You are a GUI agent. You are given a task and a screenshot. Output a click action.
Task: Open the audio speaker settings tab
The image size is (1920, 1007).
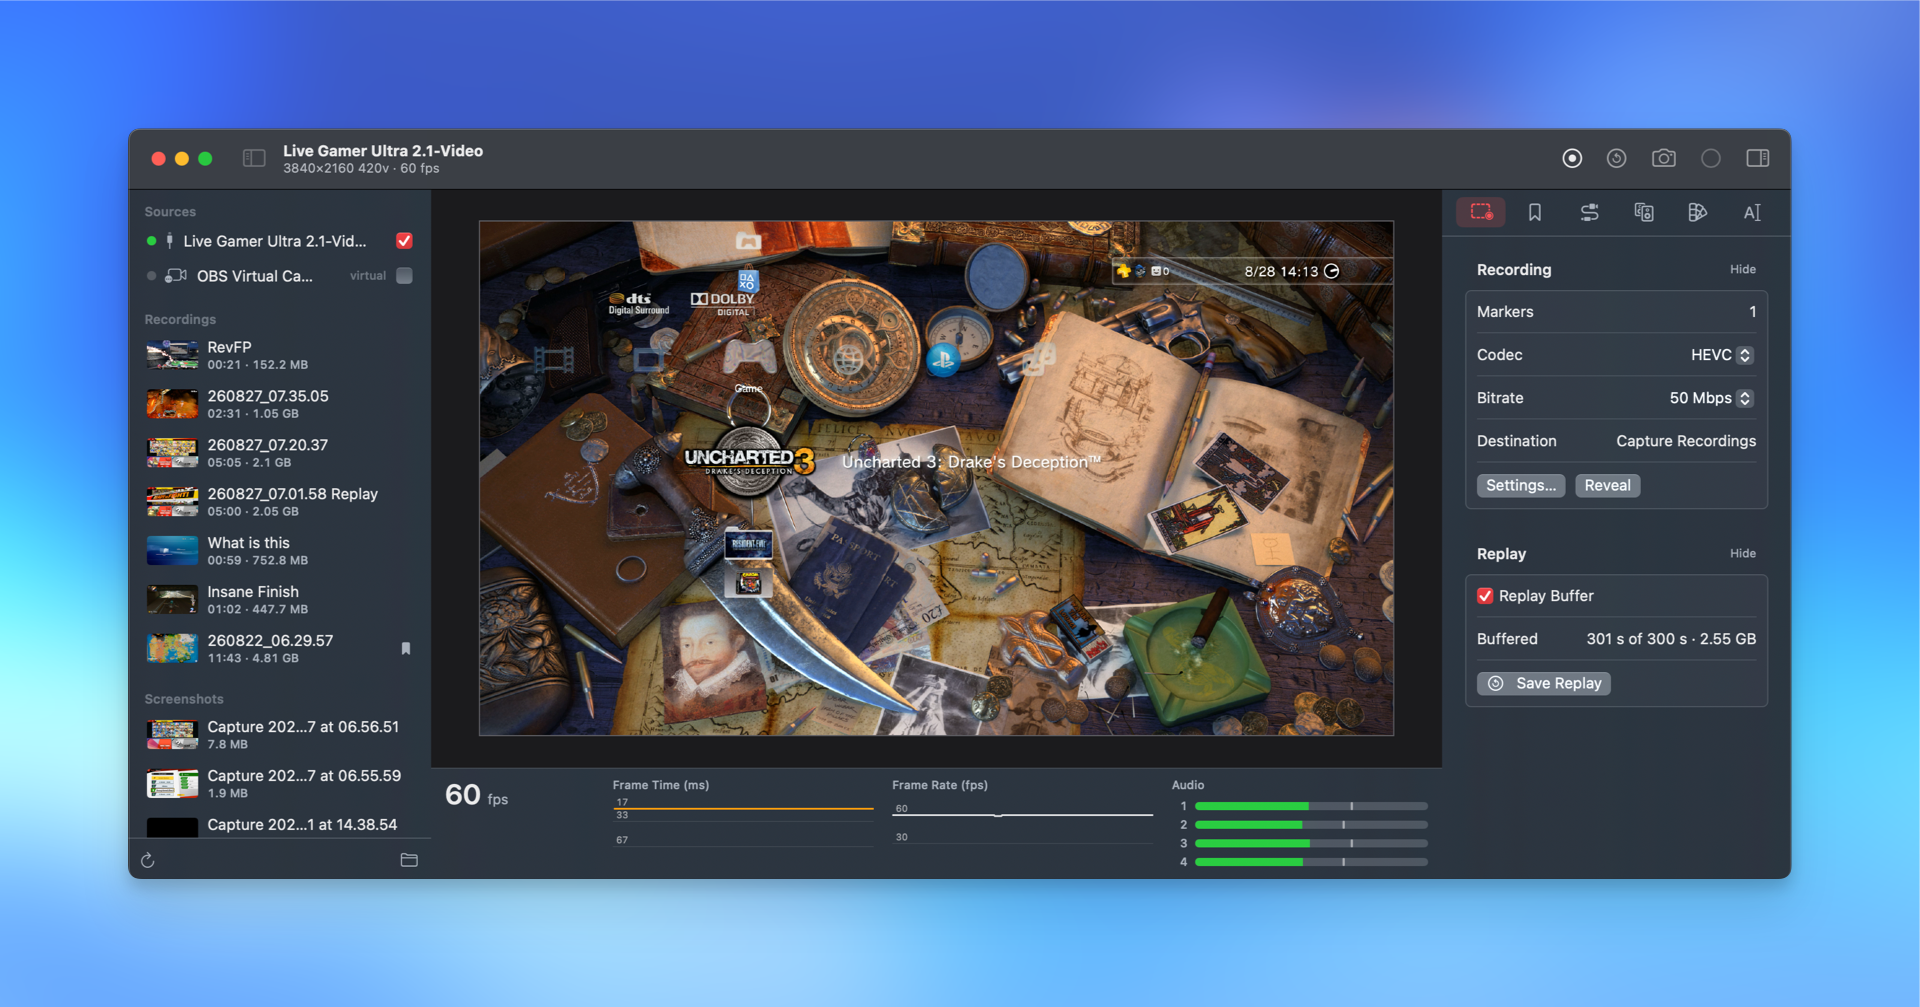point(1644,212)
